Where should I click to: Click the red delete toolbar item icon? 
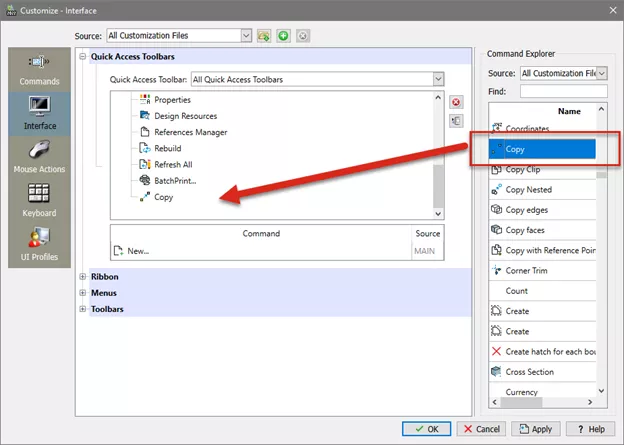tap(456, 102)
